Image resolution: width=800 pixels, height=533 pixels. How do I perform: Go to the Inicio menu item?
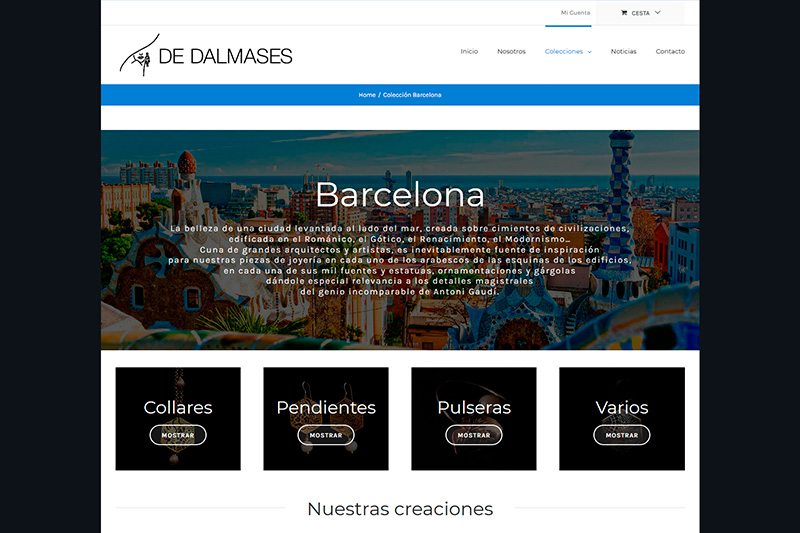coord(469,51)
